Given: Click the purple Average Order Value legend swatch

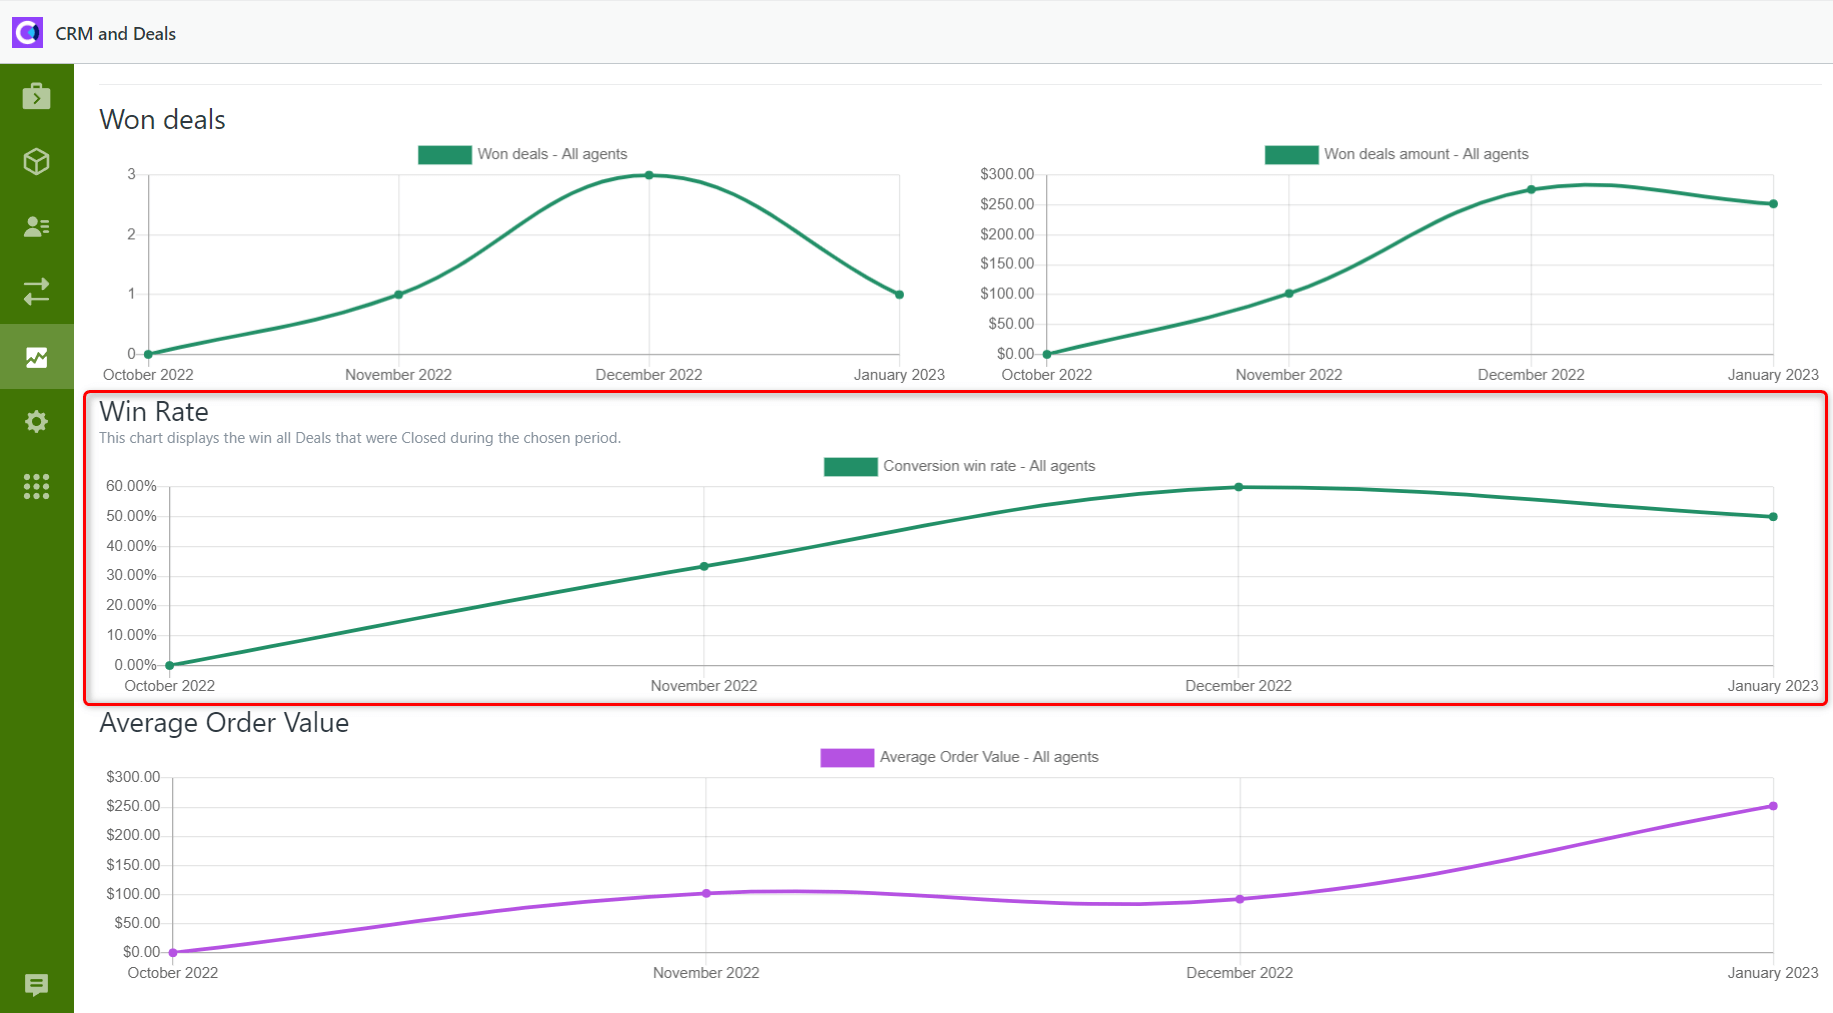Looking at the screenshot, I should coord(847,757).
